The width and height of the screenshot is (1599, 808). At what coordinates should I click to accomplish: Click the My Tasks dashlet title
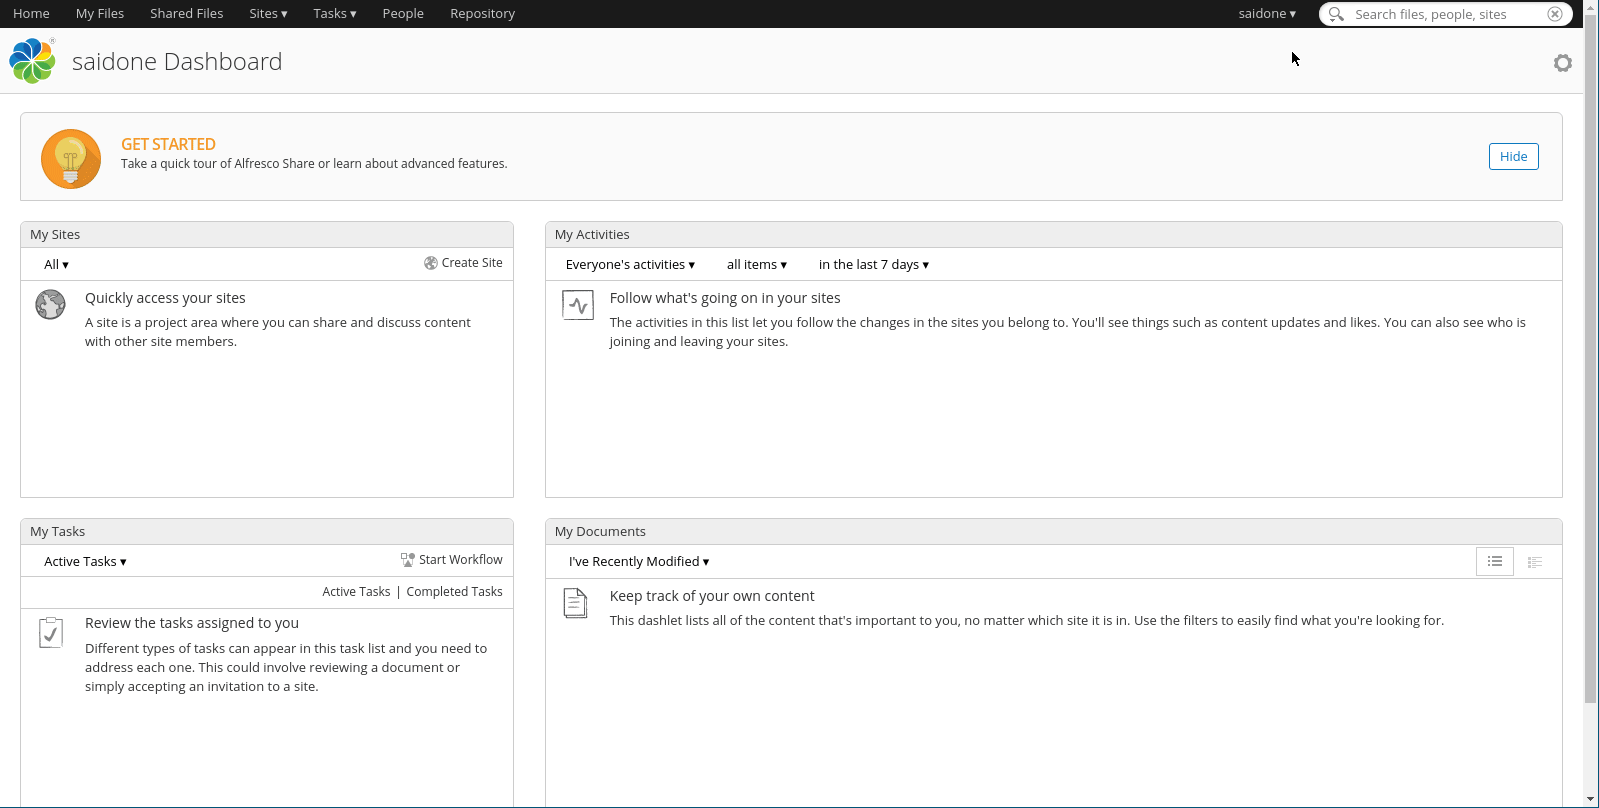(57, 532)
